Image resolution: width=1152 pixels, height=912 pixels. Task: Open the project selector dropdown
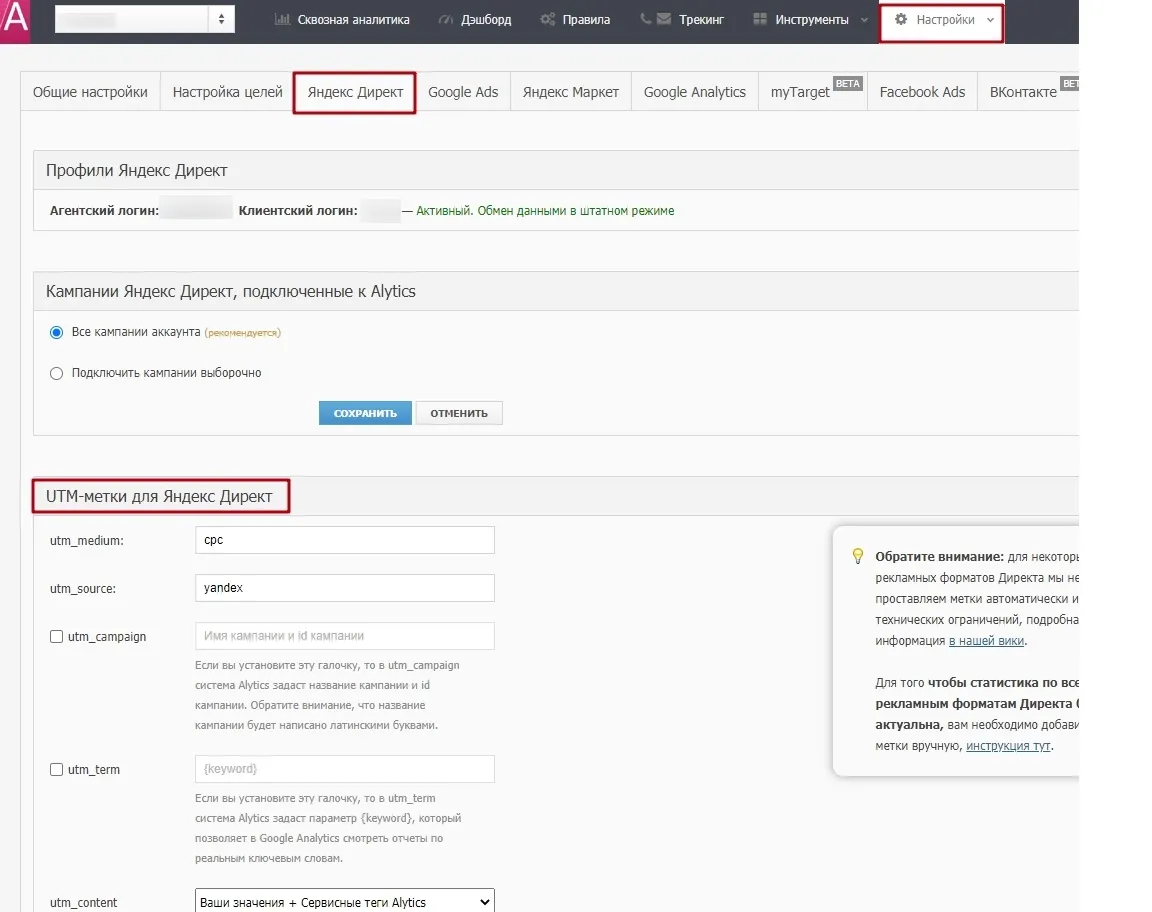[145, 19]
